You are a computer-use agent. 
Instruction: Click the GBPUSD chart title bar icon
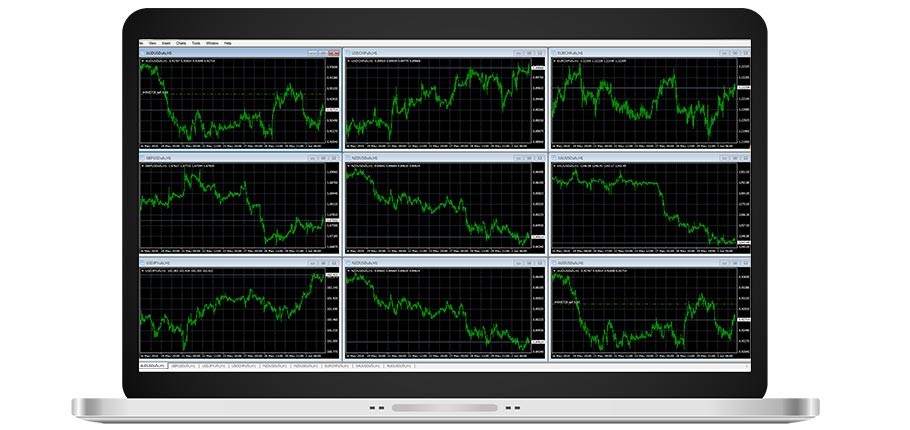pyautogui.click(x=143, y=158)
